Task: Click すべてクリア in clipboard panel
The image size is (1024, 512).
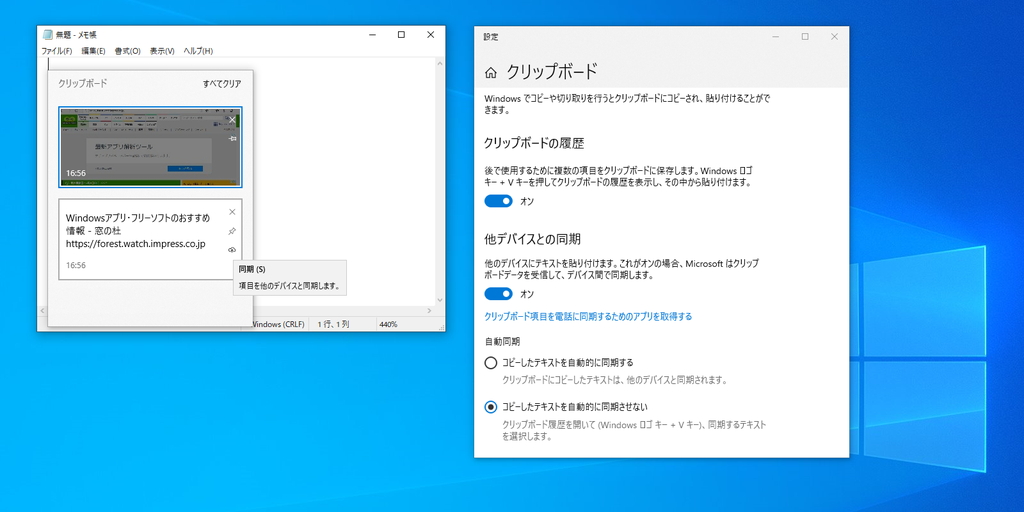Action: (221, 84)
